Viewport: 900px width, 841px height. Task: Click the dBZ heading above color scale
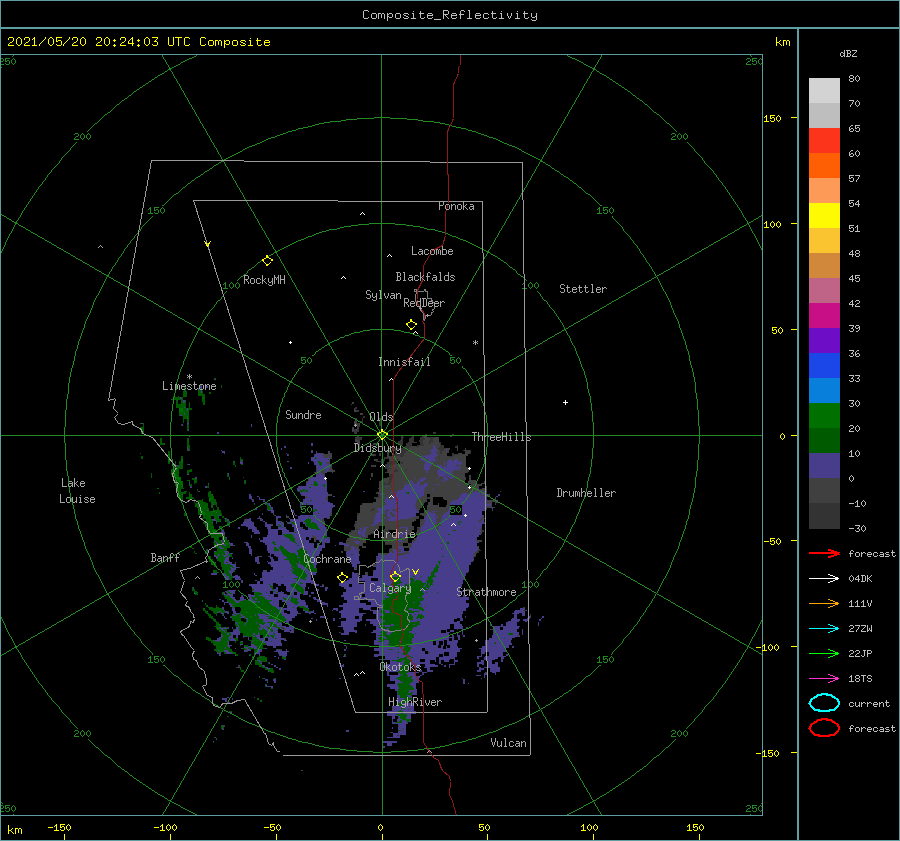[x=848, y=53]
